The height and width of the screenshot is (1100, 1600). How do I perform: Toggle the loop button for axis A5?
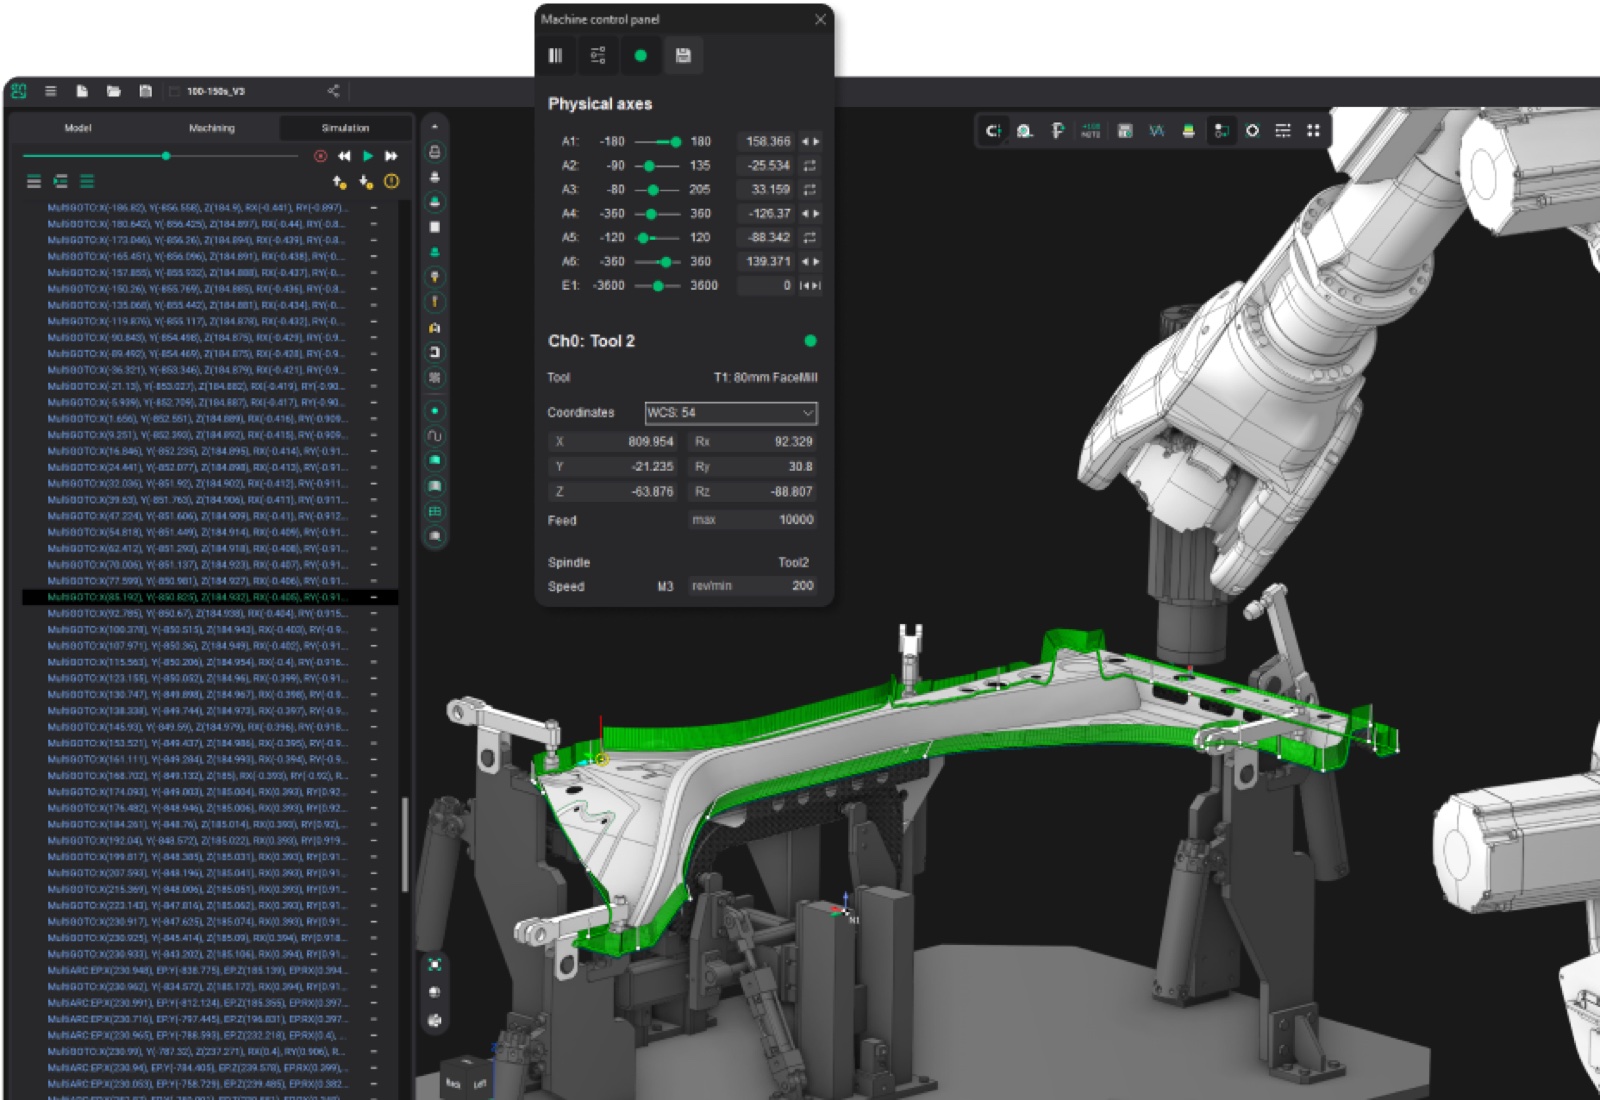point(810,238)
